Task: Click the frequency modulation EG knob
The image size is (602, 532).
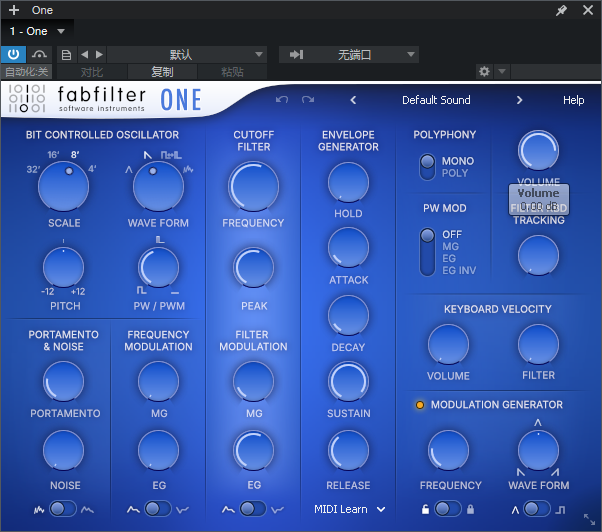Action: click(158, 450)
